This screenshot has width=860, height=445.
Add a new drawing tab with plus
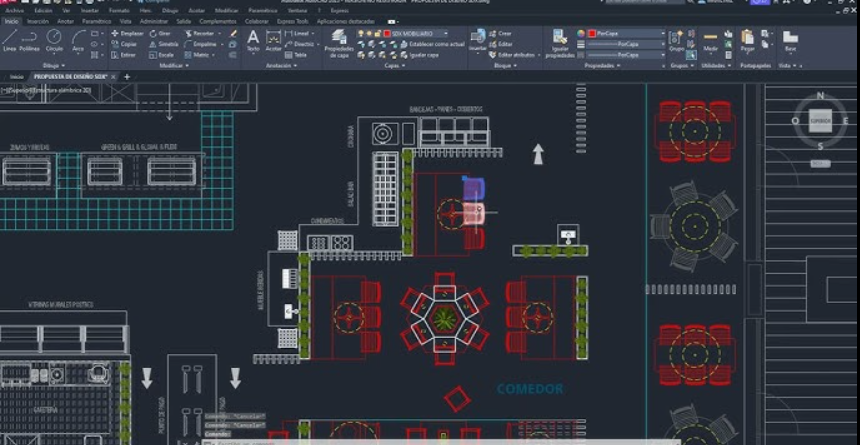[127, 76]
